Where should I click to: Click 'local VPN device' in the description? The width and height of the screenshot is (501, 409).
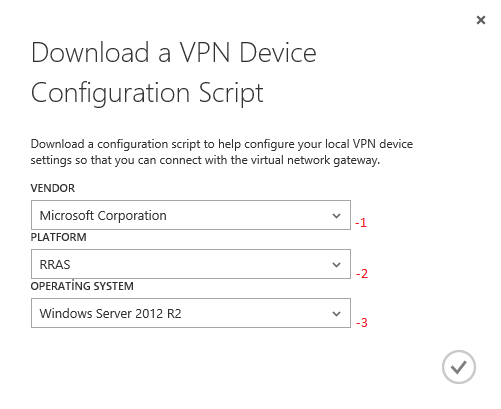[369, 144]
